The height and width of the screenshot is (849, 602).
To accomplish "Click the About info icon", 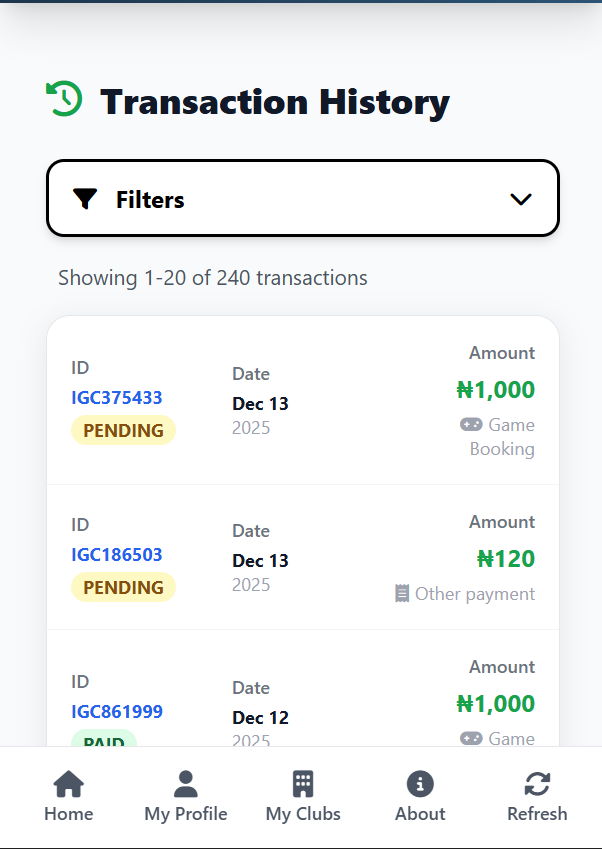I will pyautogui.click(x=420, y=783).
